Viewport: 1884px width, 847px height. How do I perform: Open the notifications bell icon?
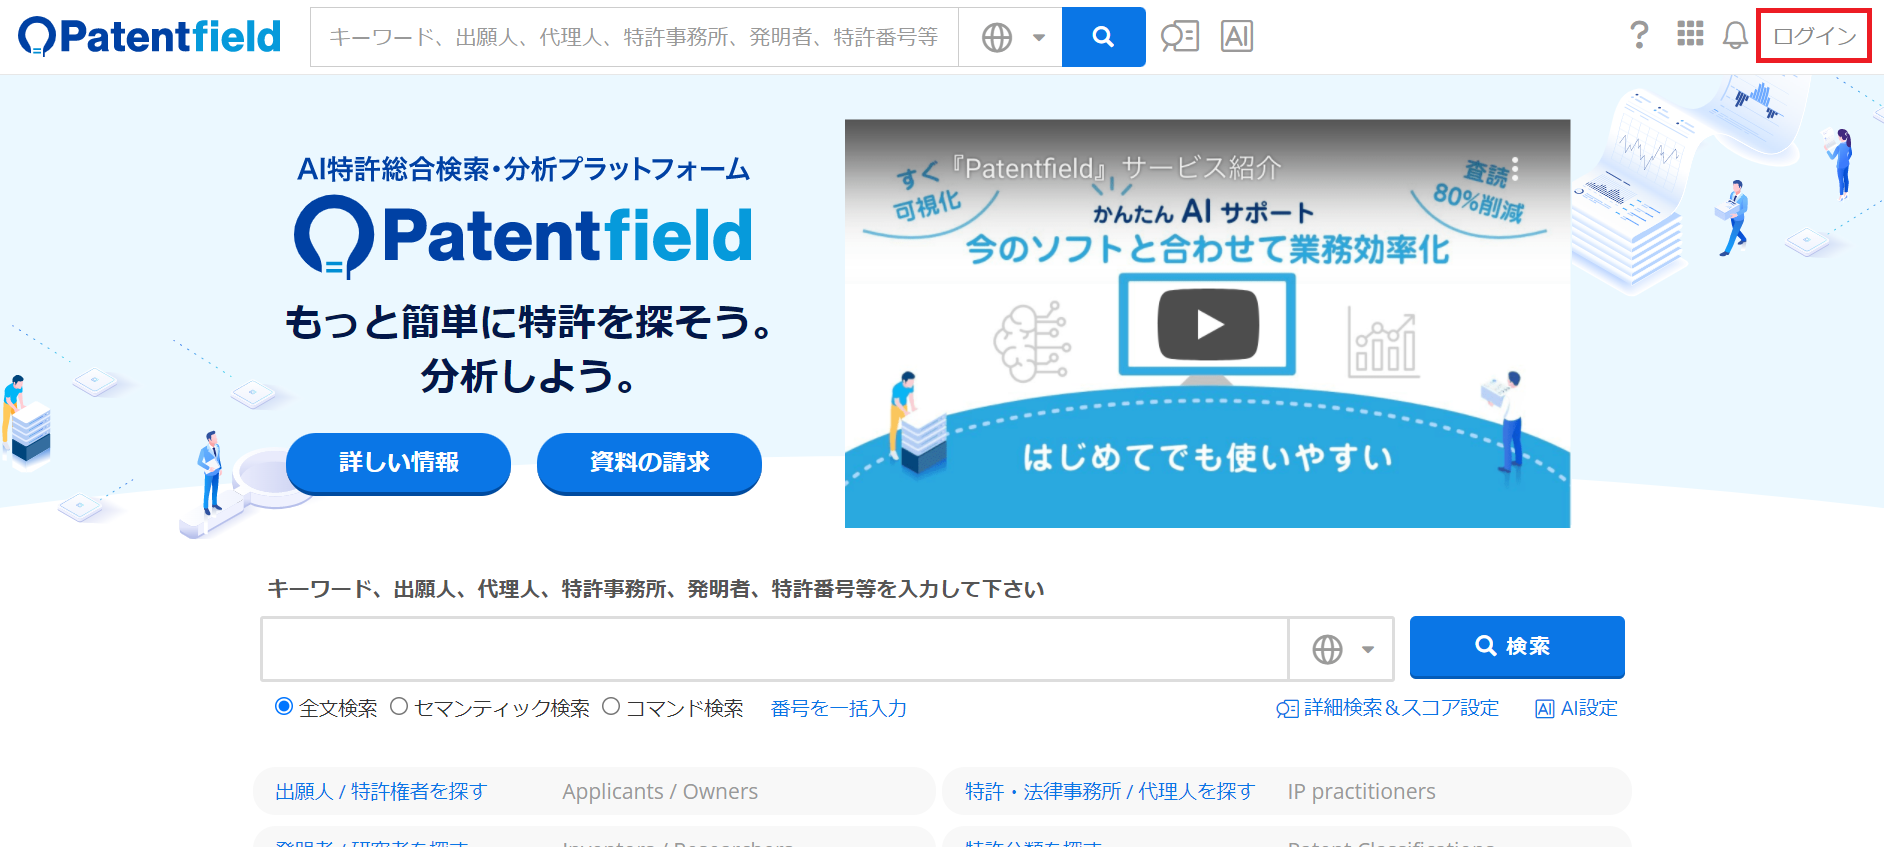[x=1735, y=36]
